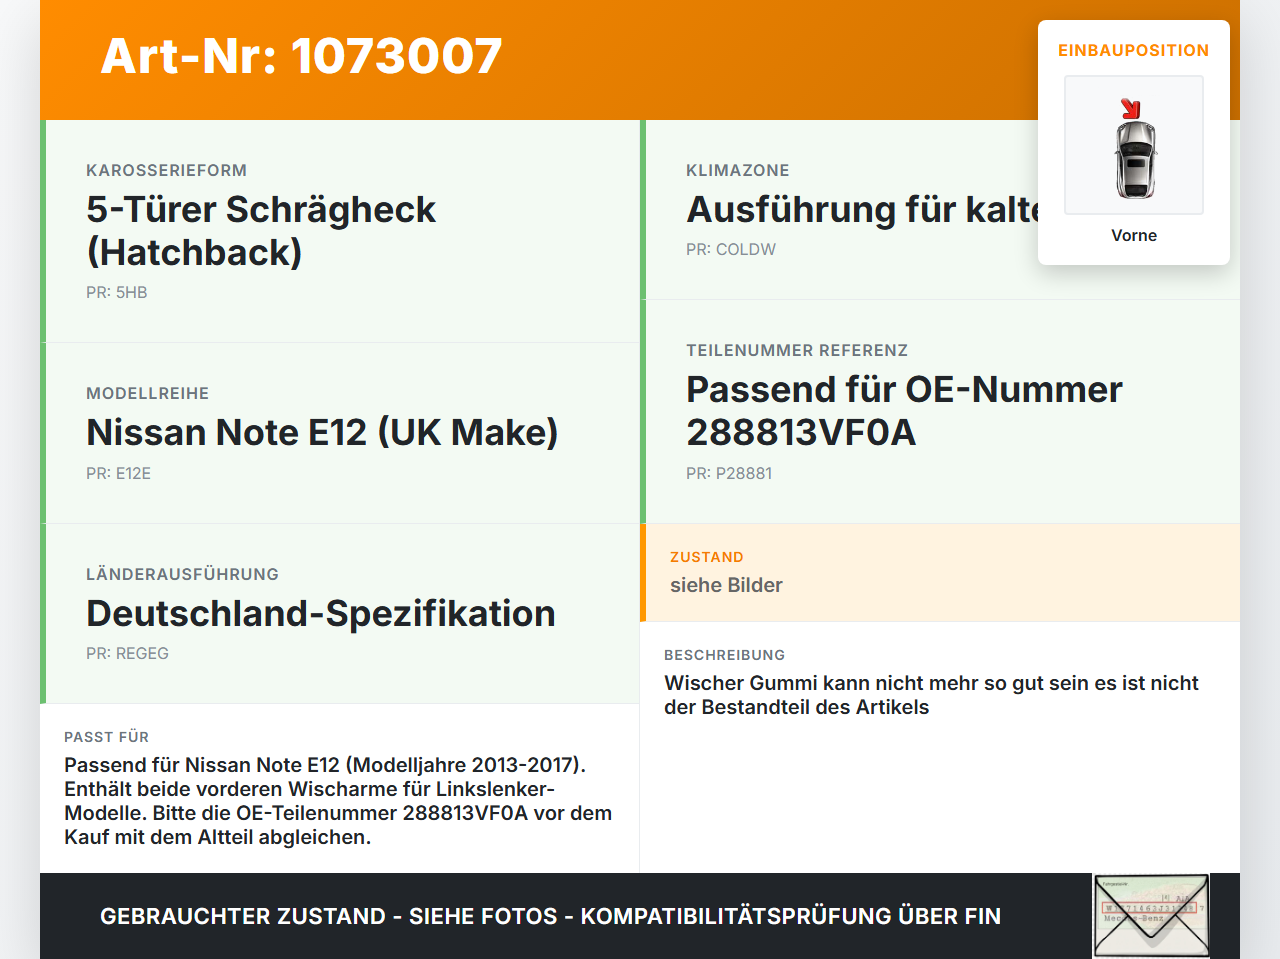Image resolution: width=1280 pixels, height=959 pixels.
Task: Click the PASST FÜR label
Action: pyautogui.click(x=106, y=737)
